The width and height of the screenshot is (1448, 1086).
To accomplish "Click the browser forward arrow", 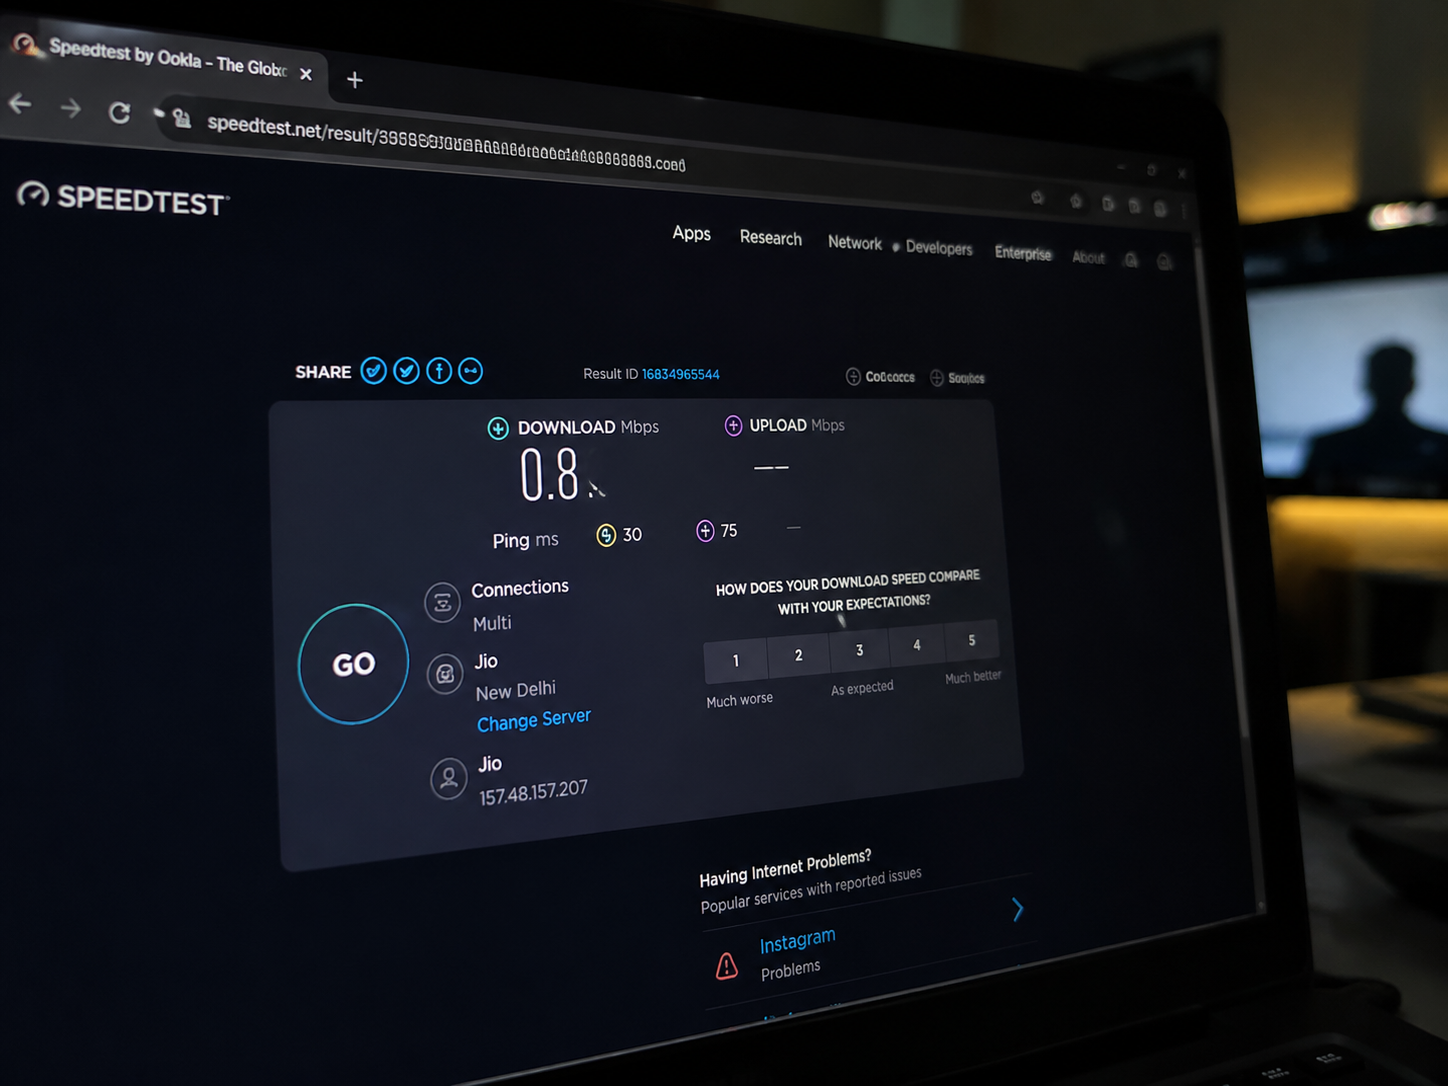I will click(70, 108).
